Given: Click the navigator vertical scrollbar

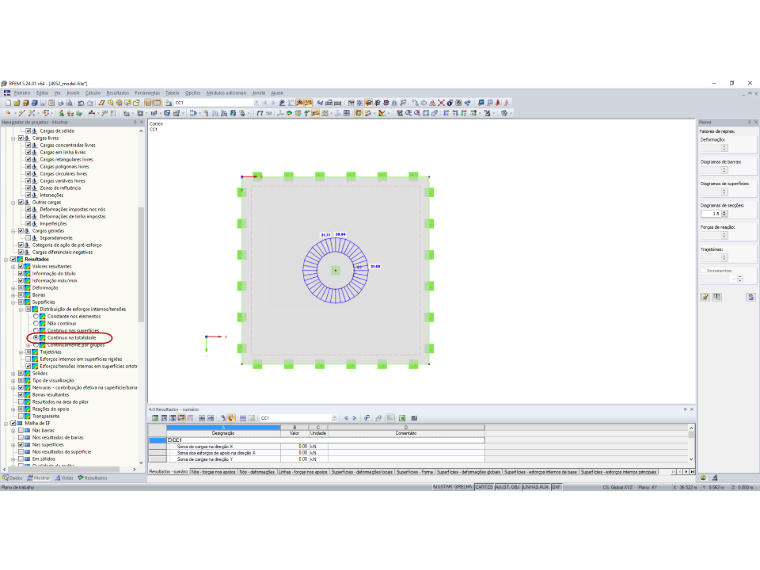Looking at the screenshot, I should click(141, 264).
